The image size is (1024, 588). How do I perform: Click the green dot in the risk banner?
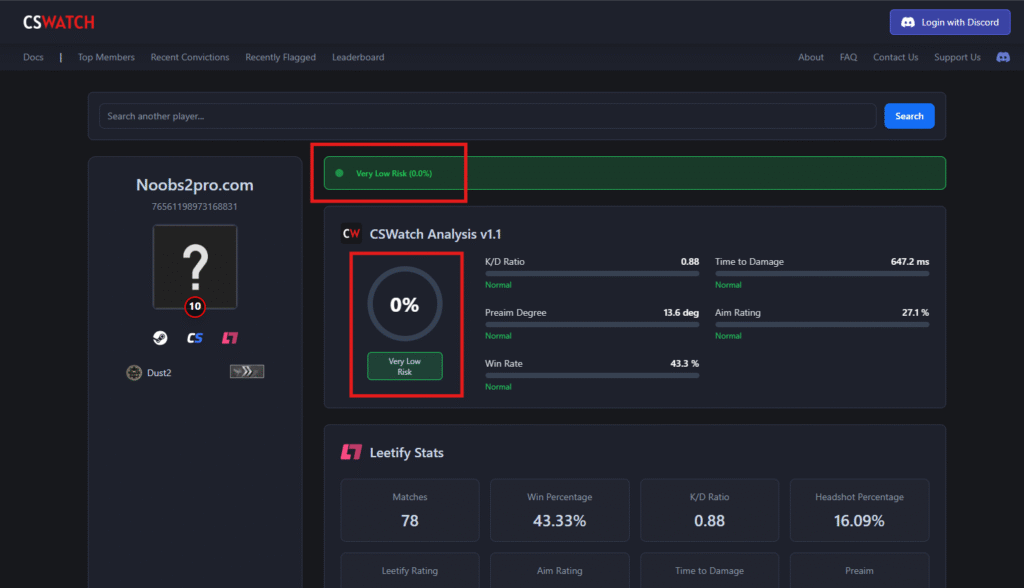coord(340,173)
